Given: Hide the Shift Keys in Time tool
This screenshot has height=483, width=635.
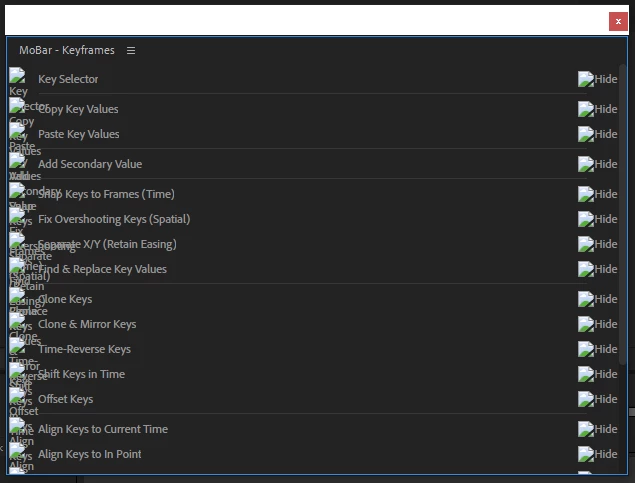Looking at the screenshot, I should pos(598,374).
